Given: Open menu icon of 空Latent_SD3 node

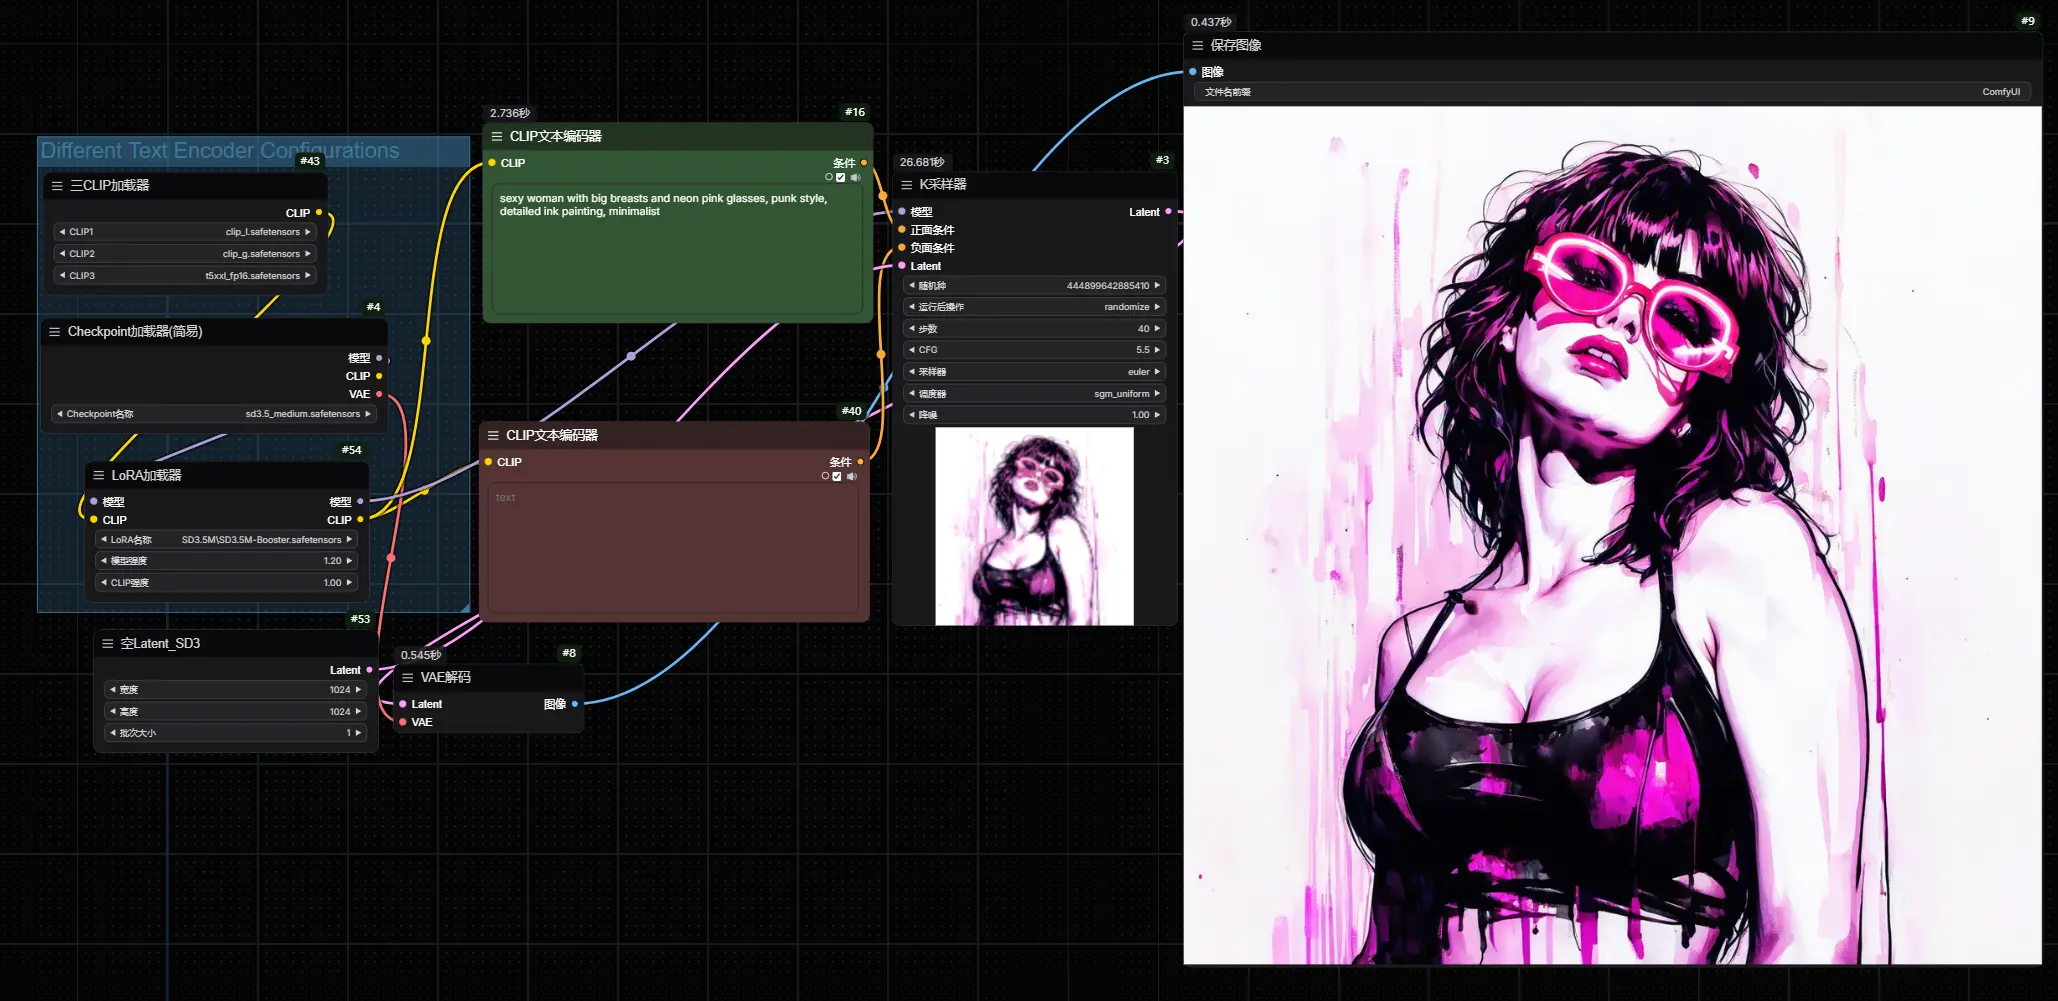Looking at the screenshot, I should (108, 643).
